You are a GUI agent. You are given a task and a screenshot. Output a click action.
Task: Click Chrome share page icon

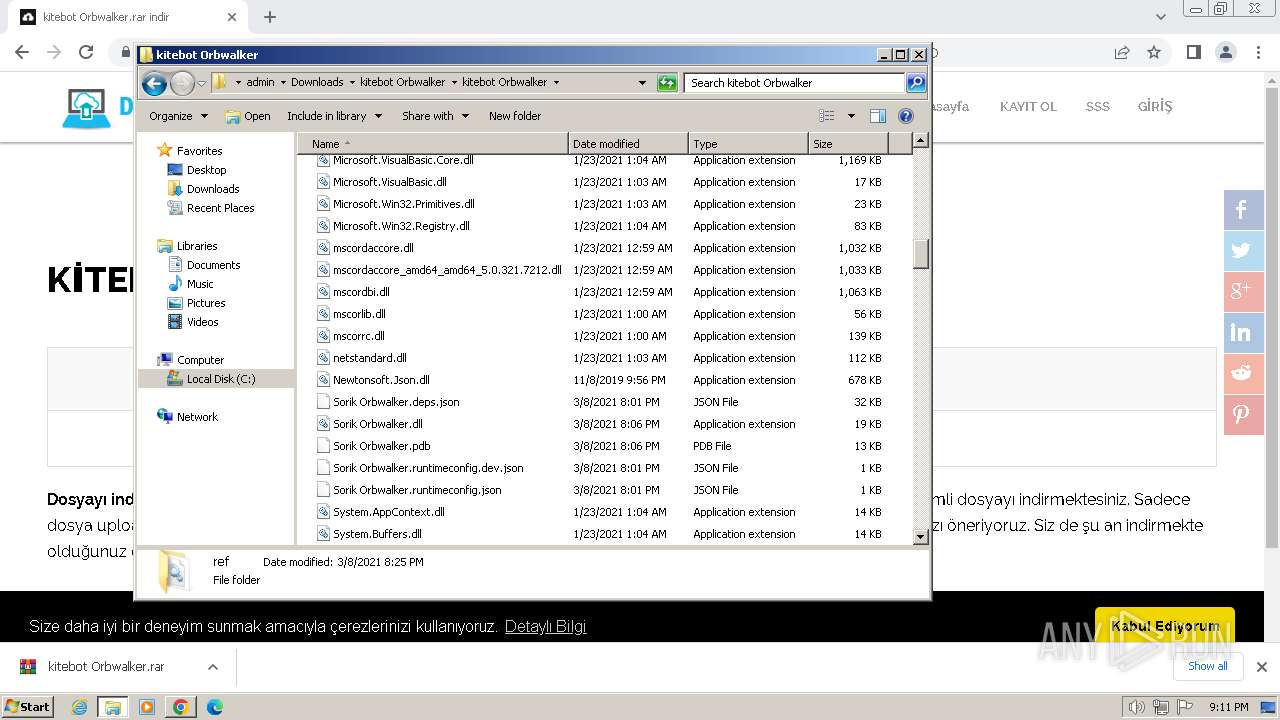click(x=1122, y=52)
